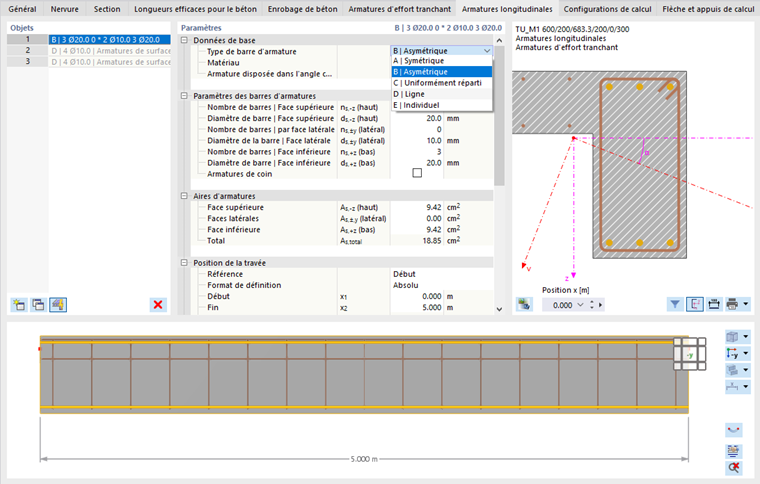Open dropdown arrow next to cube view icon
The width and height of the screenshot is (760, 484).
(x=746, y=336)
